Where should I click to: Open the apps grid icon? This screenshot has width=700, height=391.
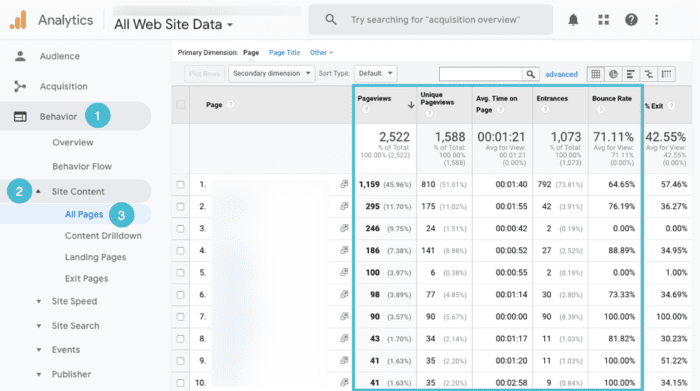(x=604, y=20)
